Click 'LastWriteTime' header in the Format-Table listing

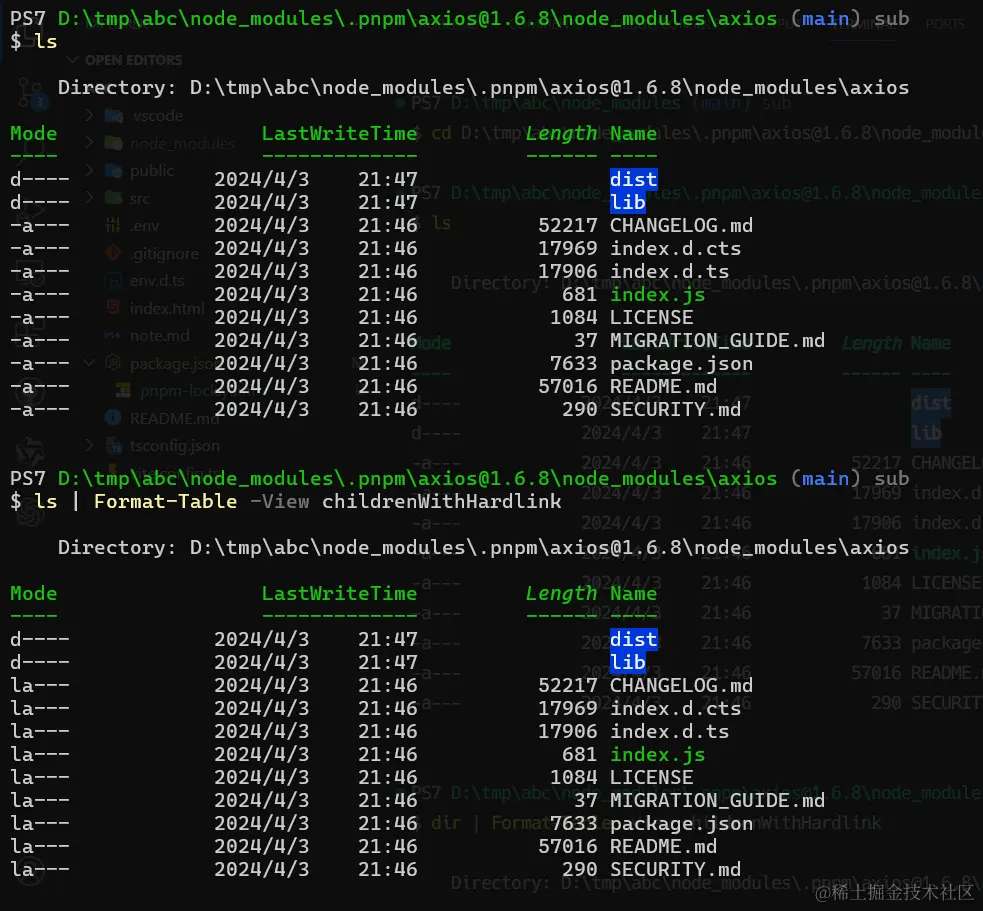pos(339,593)
